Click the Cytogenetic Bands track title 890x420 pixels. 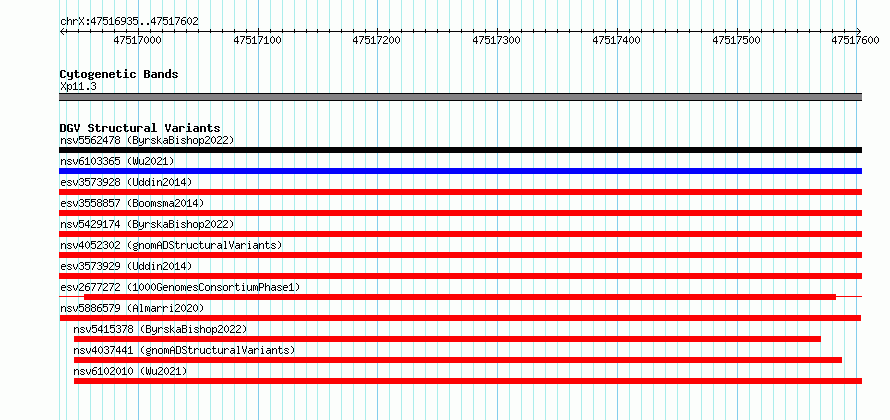point(119,74)
